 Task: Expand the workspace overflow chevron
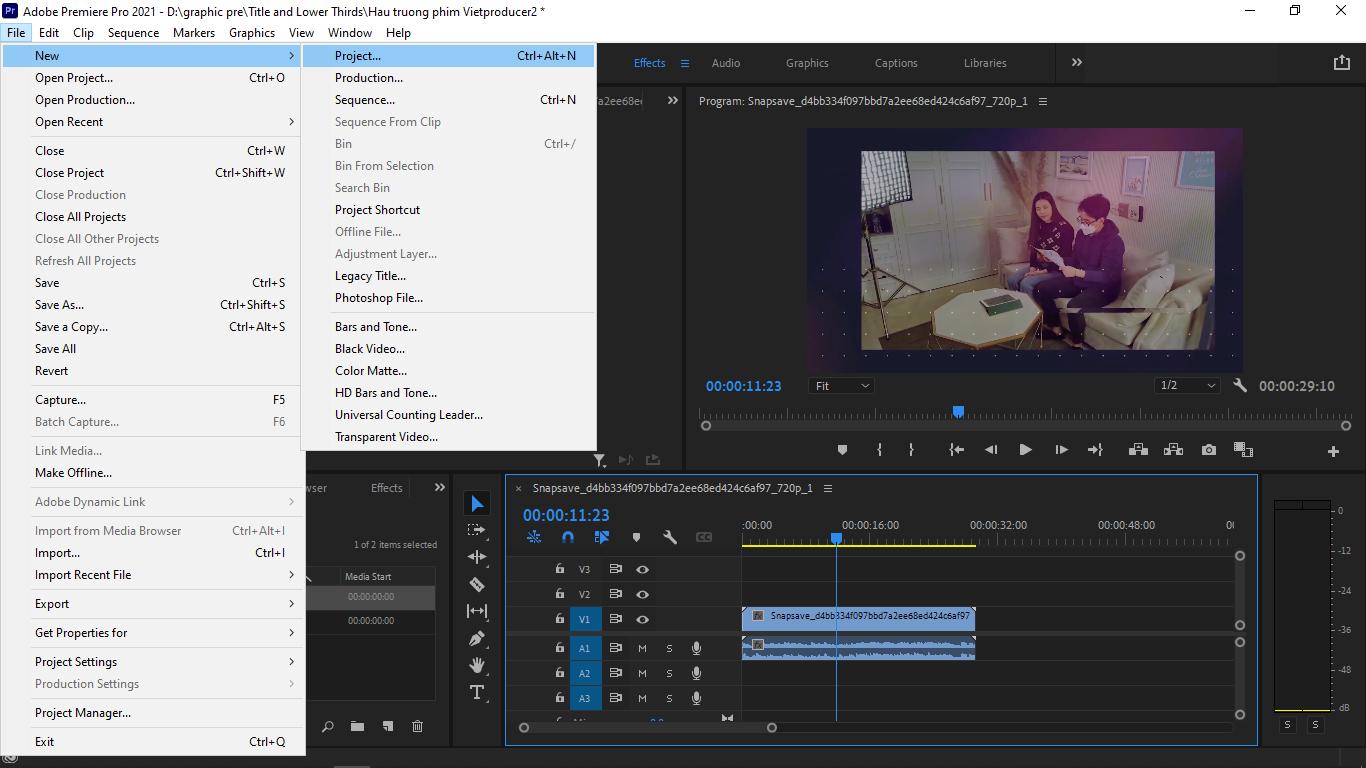pyautogui.click(x=1077, y=62)
